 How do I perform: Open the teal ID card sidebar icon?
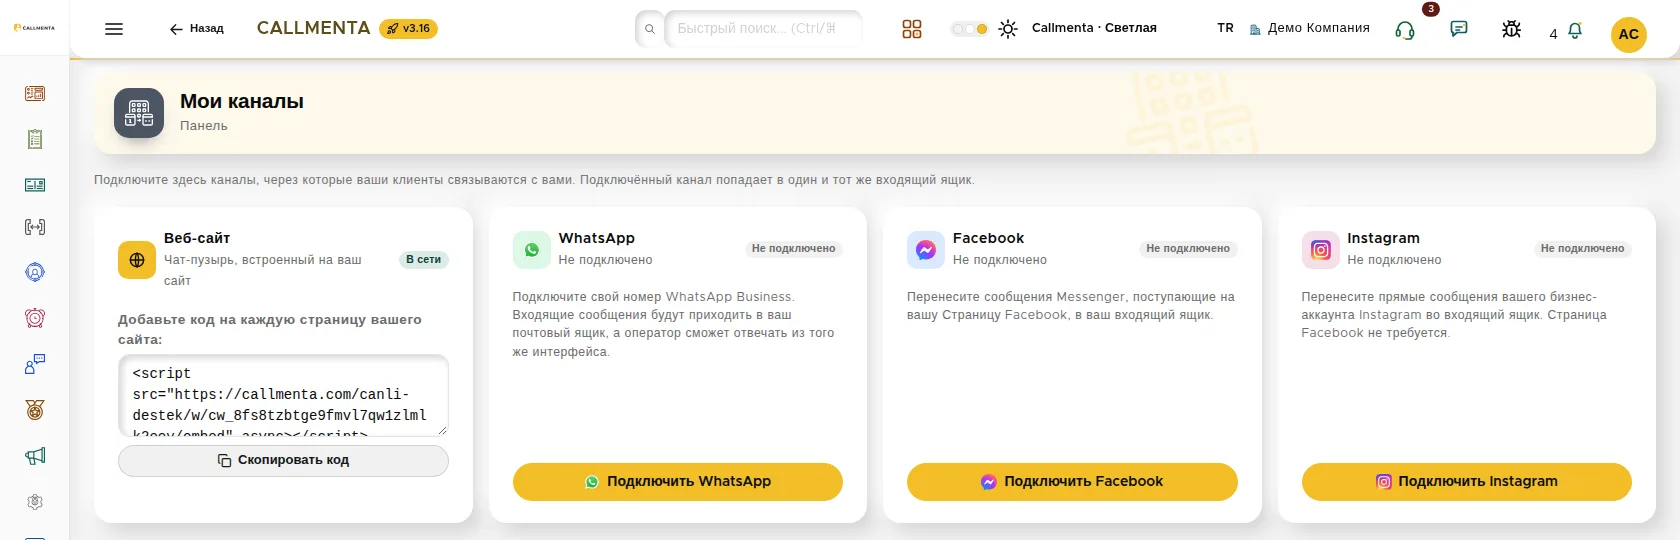coord(35,185)
